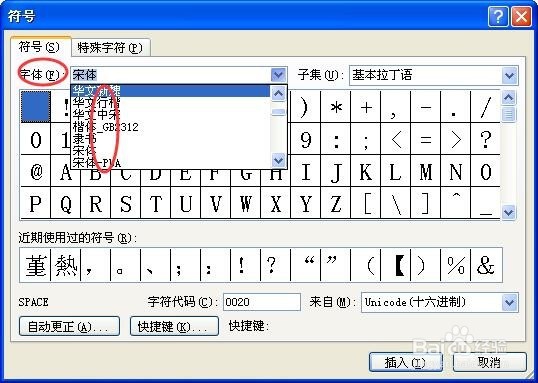The height and width of the screenshot is (383, 538).
Task: Select the caret ^ symbol cell
Action: coord(456,203)
